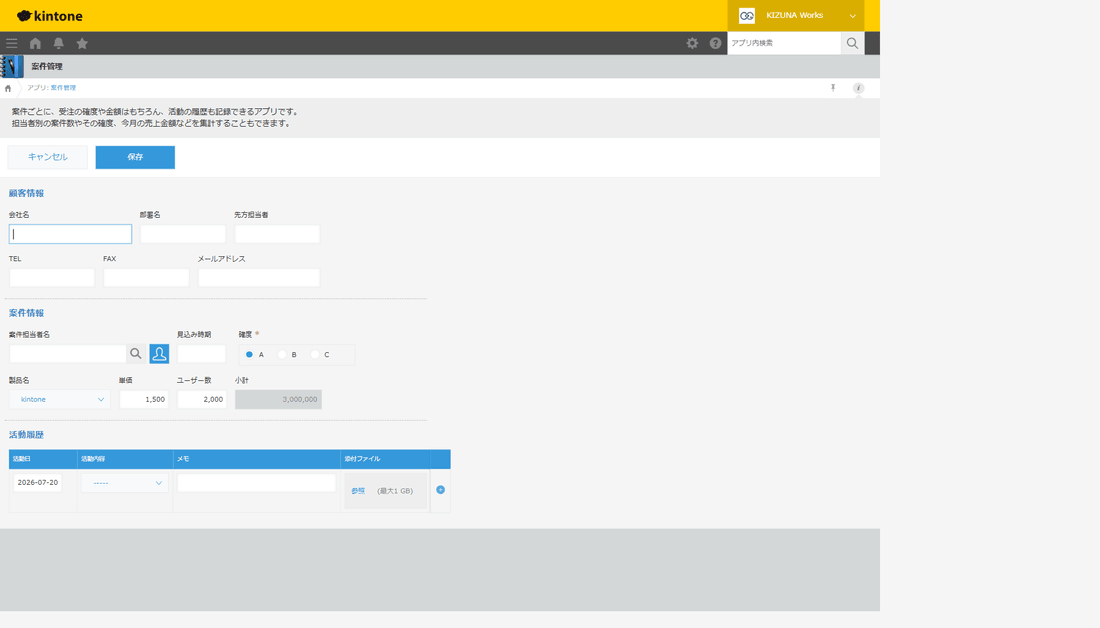Click the 活動日 date field 2026-07-20
The height and width of the screenshot is (628, 1100).
click(x=37, y=483)
